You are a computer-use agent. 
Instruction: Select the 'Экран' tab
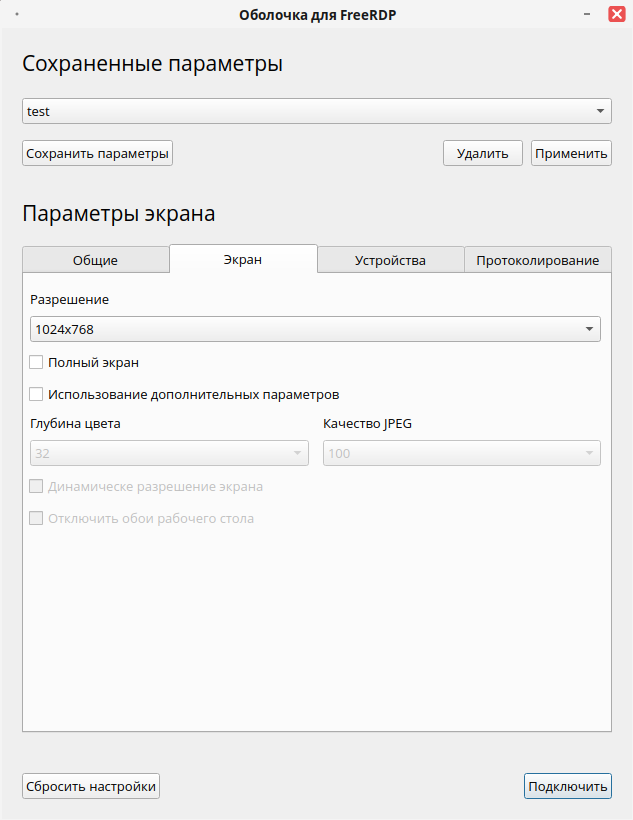click(243, 259)
